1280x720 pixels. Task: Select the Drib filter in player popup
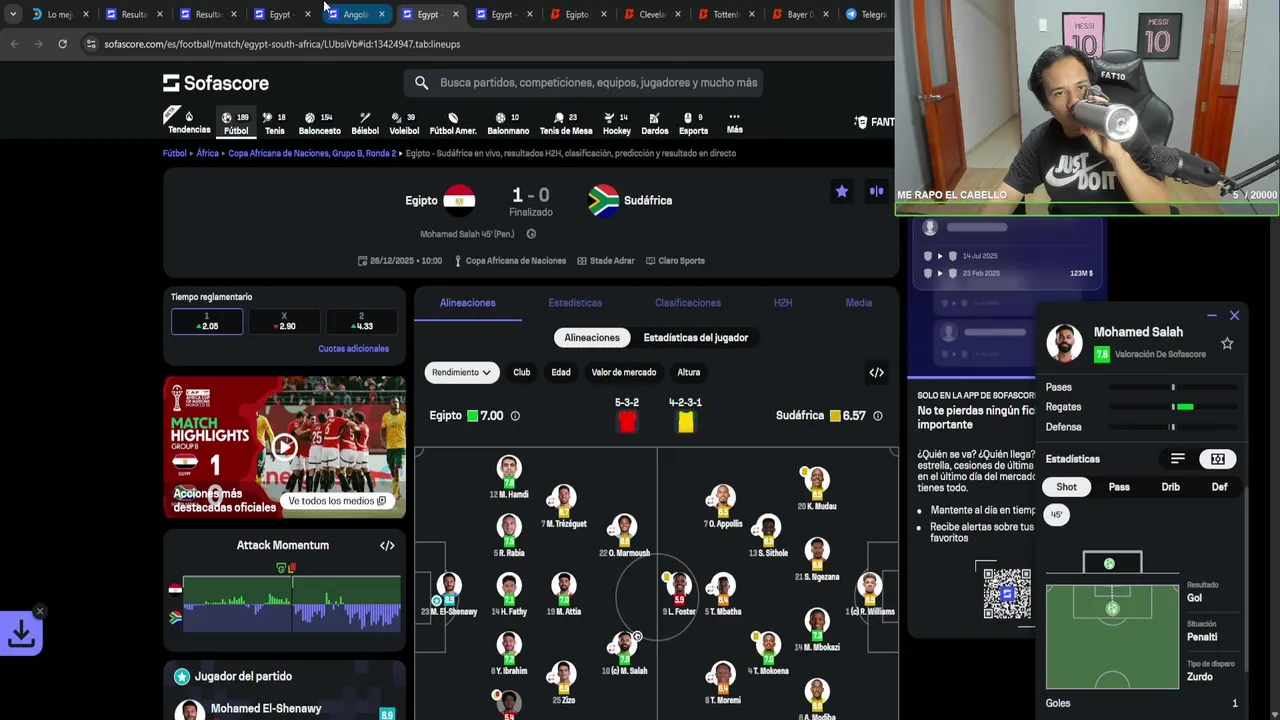coord(1170,487)
